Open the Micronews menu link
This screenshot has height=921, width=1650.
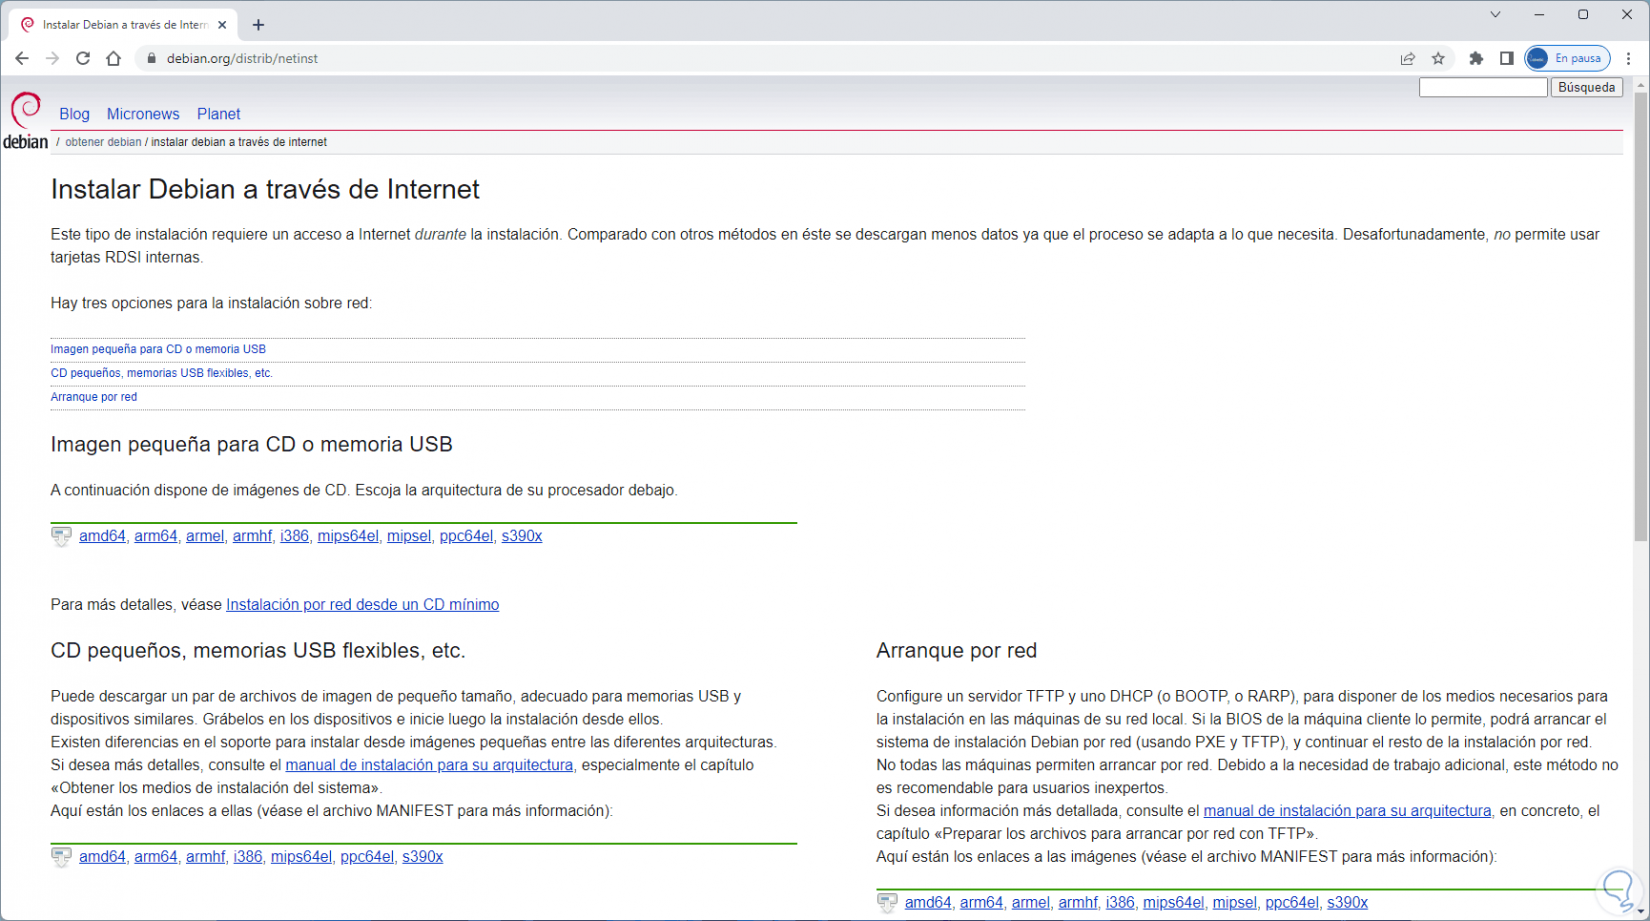pyautogui.click(x=143, y=114)
